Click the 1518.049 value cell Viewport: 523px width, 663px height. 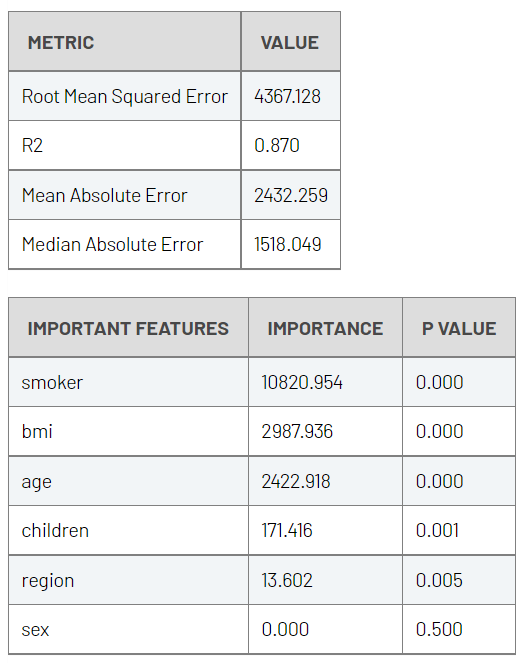pyautogui.click(x=290, y=244)
